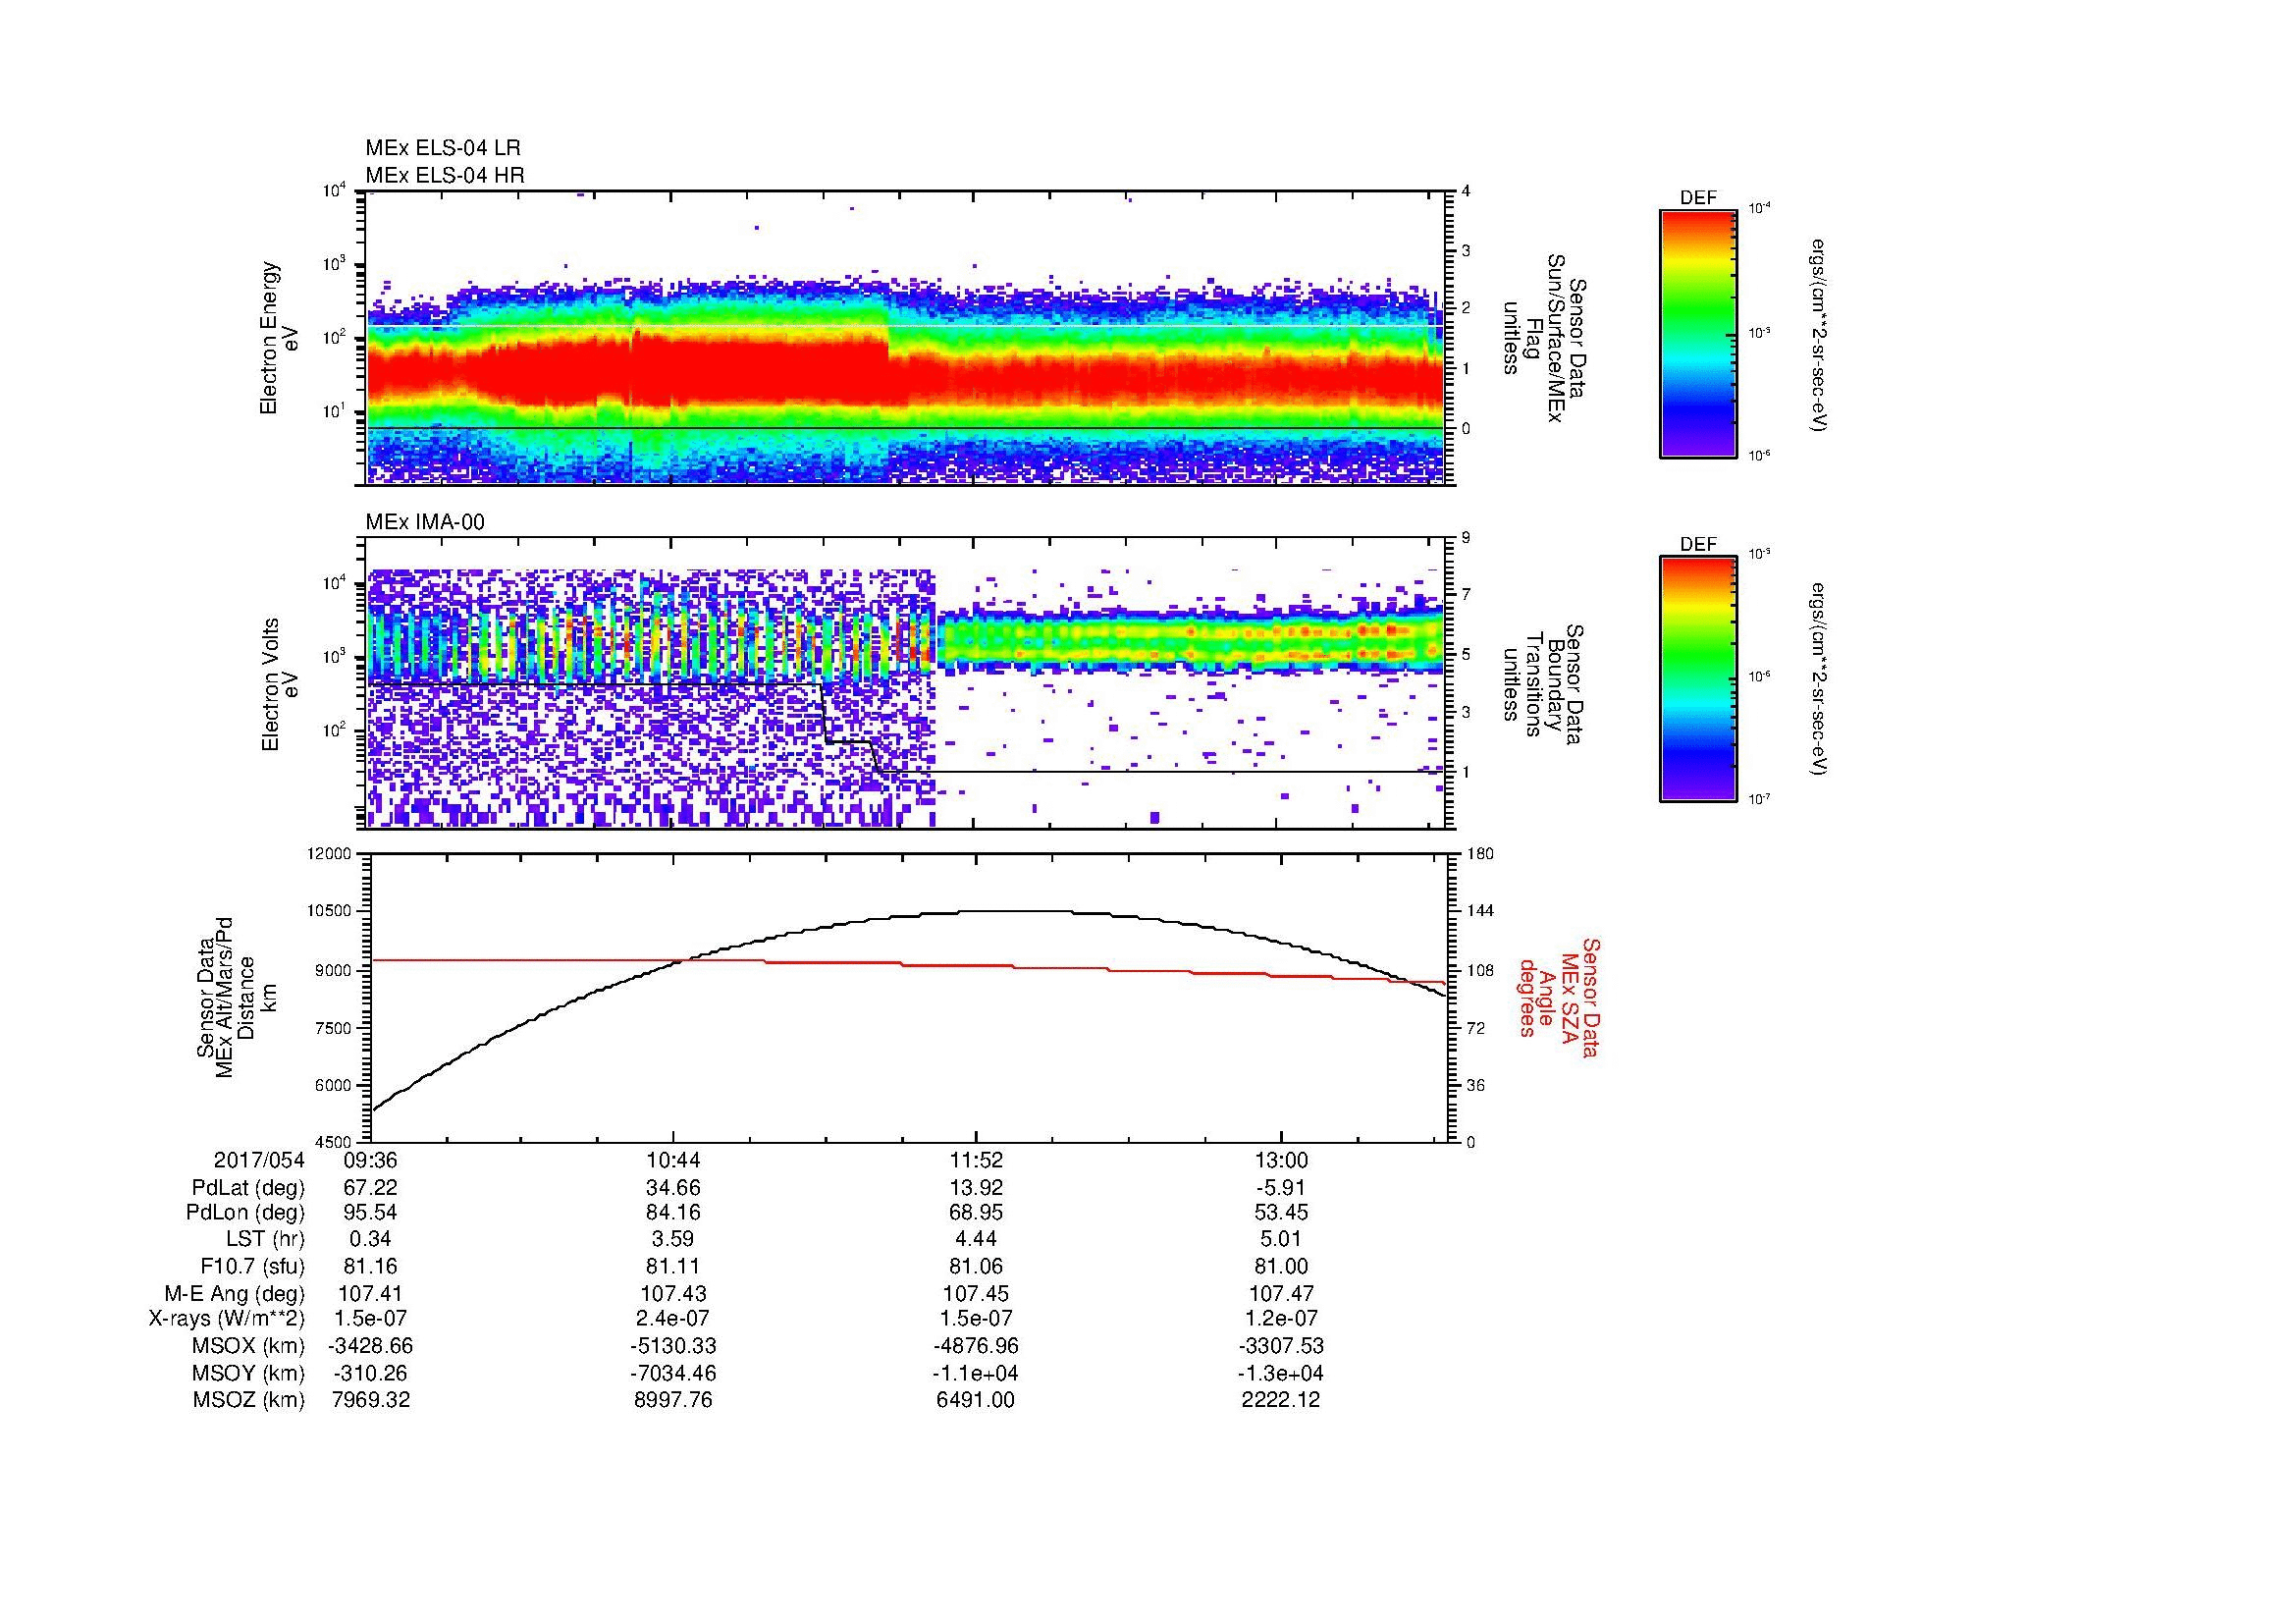Click the 'MEx ELS-04 HR' title text
The height and width of the screenshot is (1623, 2296).
[445, 176]
